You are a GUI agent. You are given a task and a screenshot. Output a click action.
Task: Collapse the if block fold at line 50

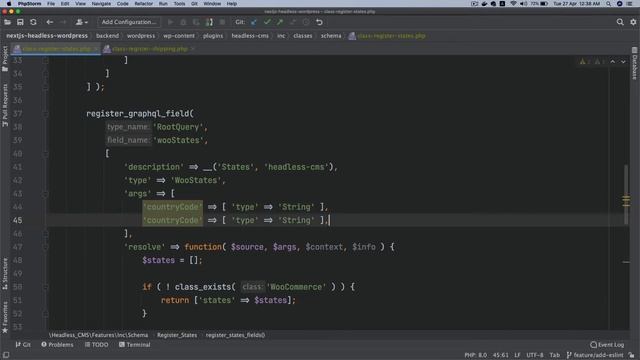click(x=45, y=287)
